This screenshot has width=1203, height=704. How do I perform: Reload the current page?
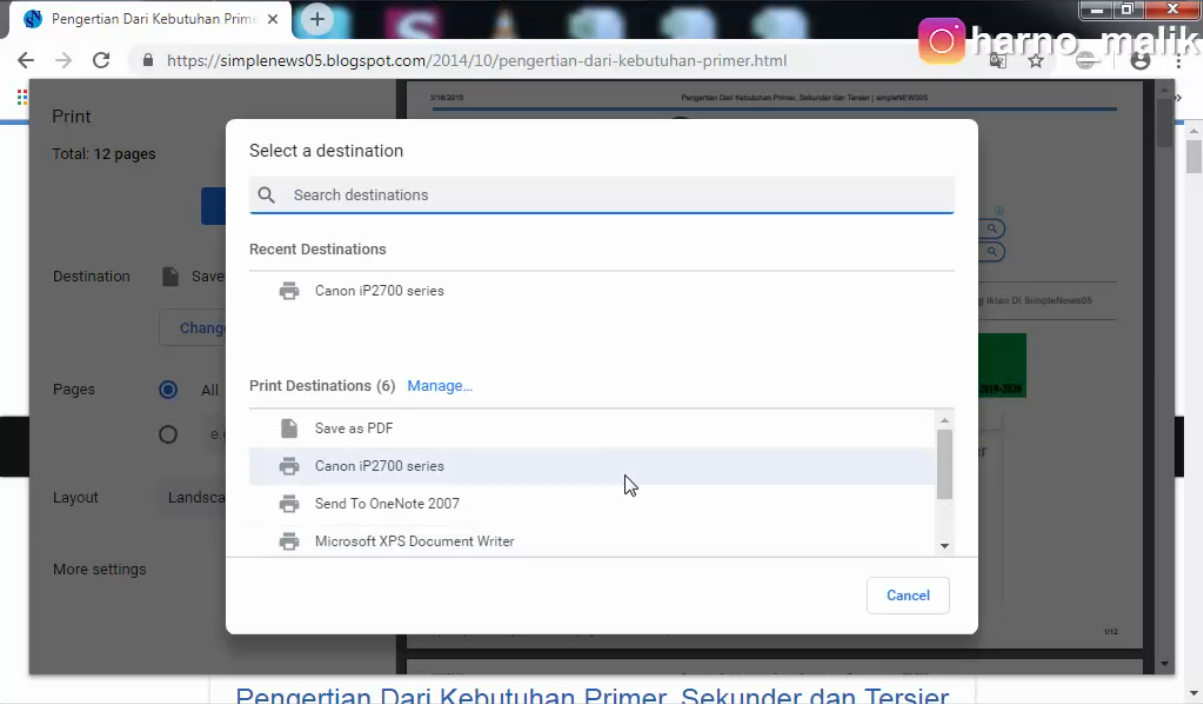pyautogui.click(x=100, y=60)
